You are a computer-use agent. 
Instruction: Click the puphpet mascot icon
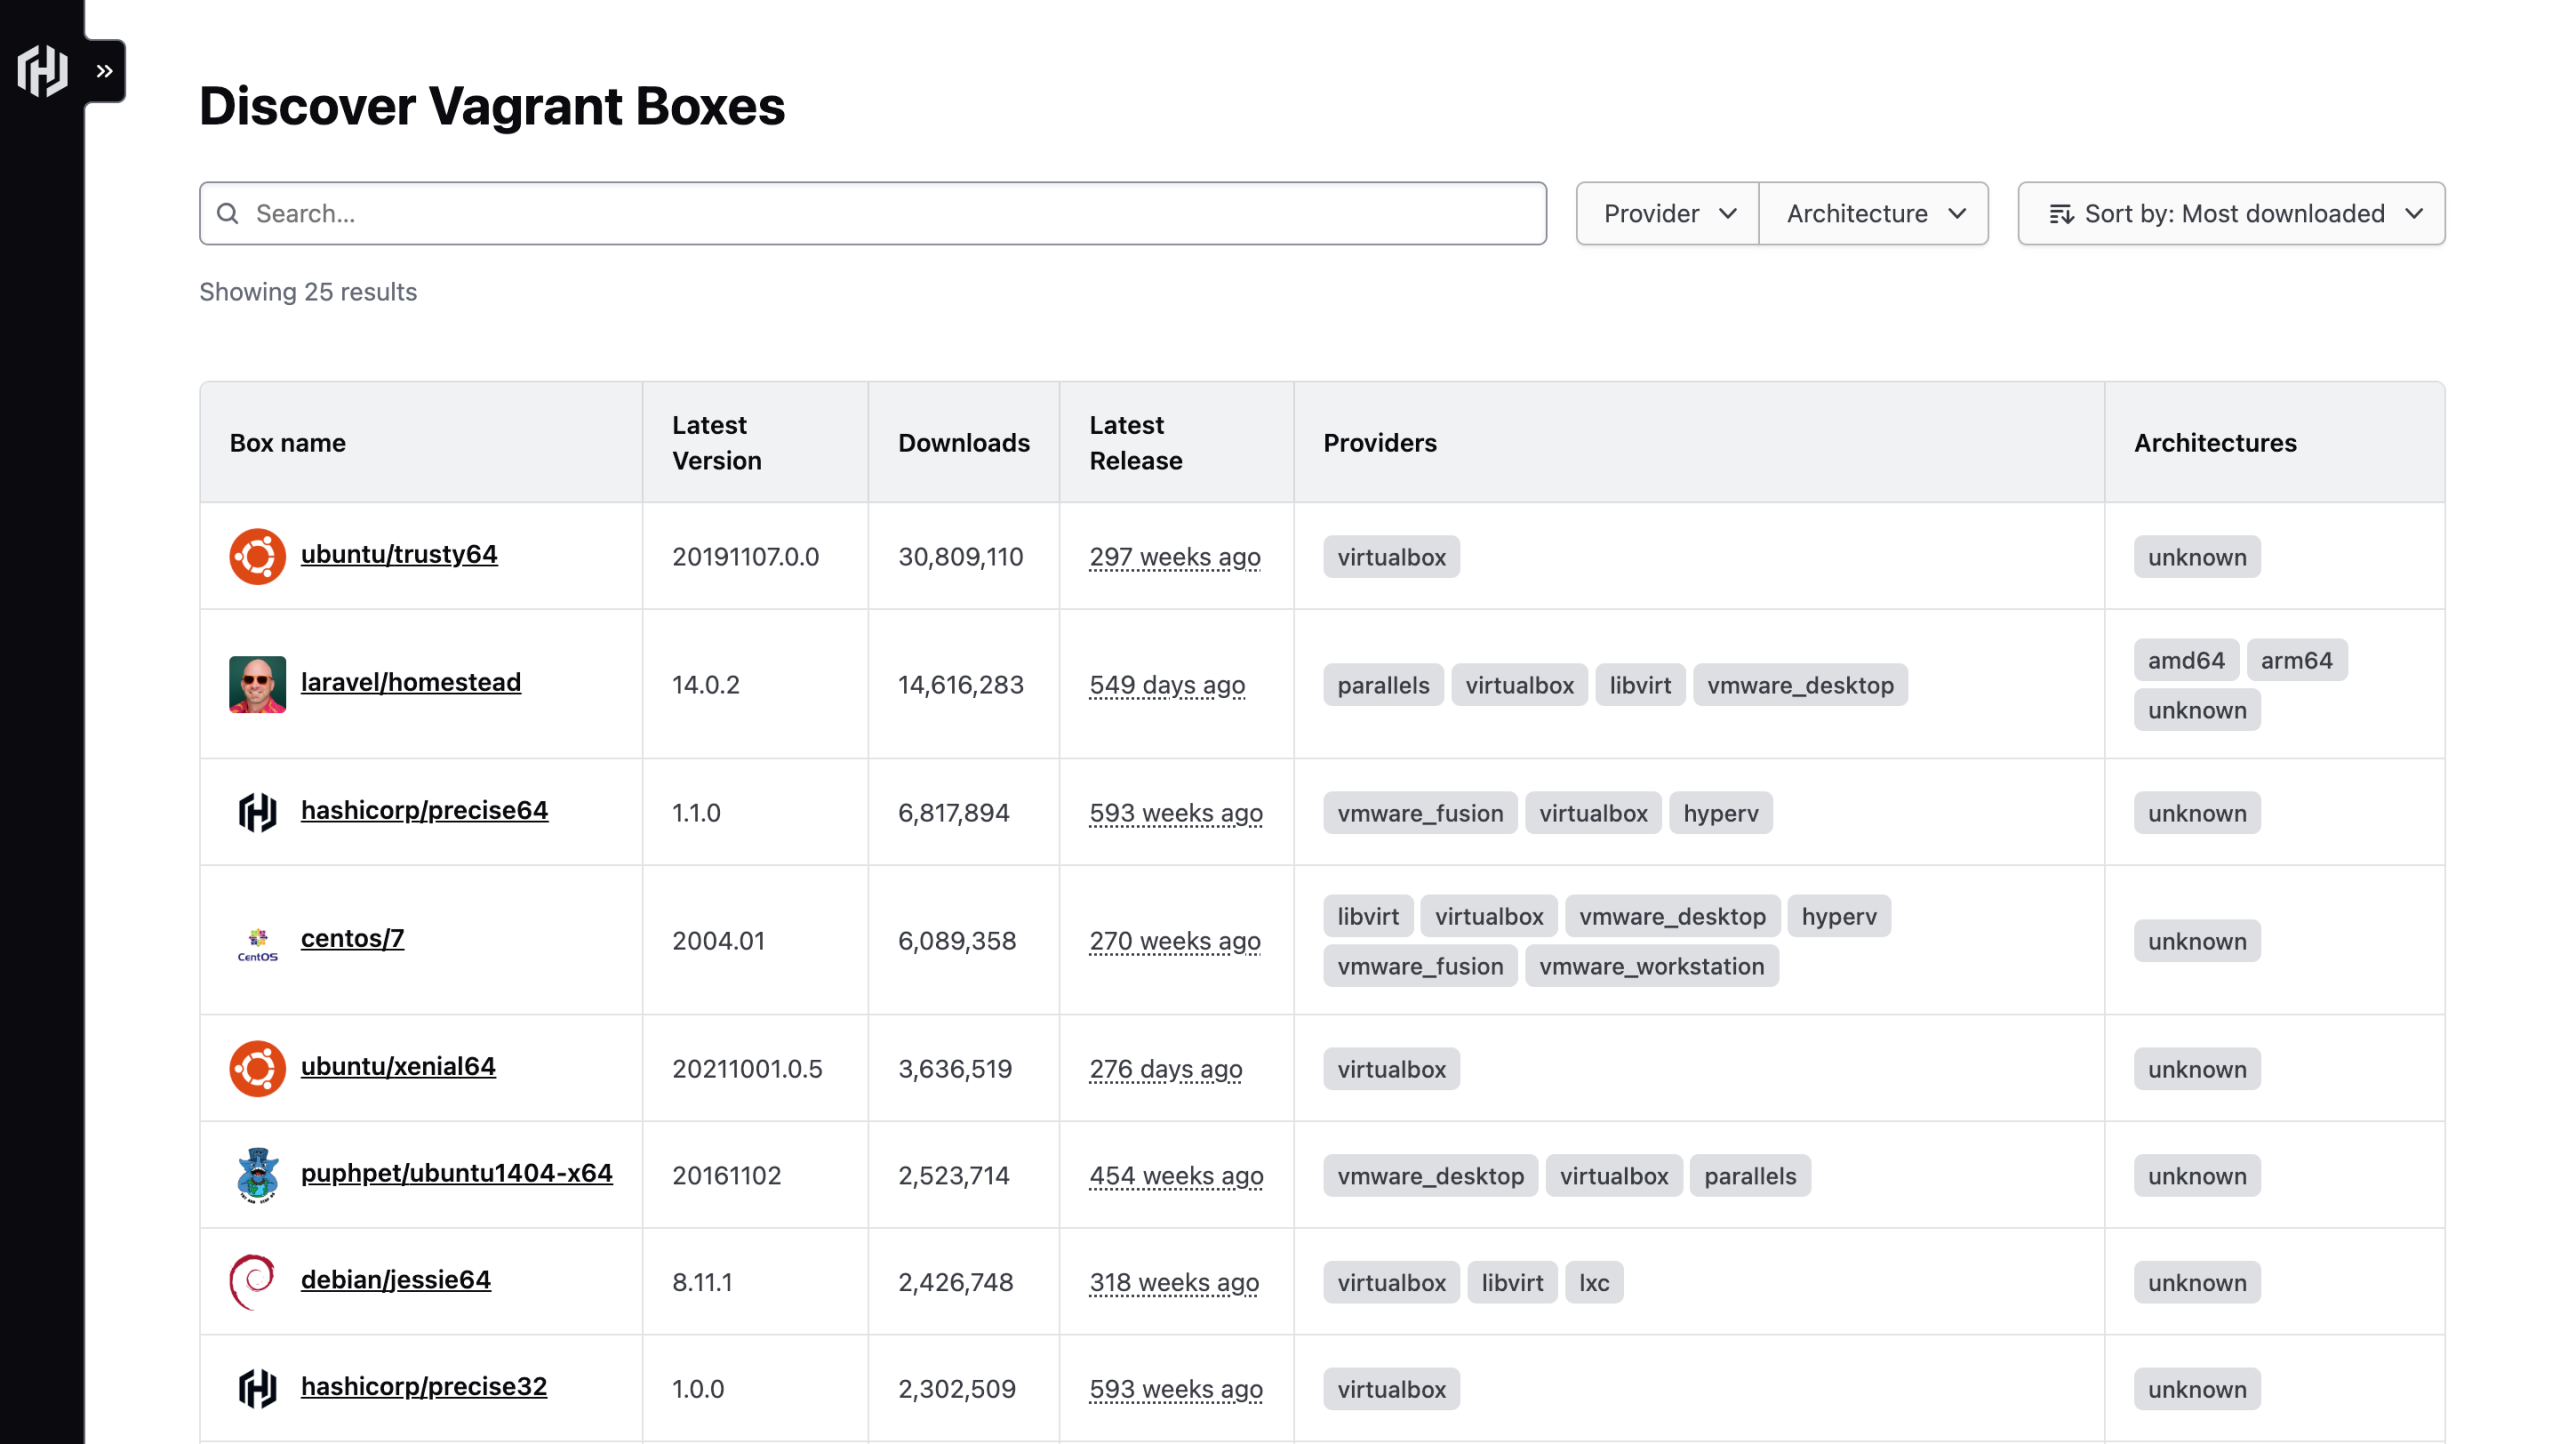[257, 1174]
